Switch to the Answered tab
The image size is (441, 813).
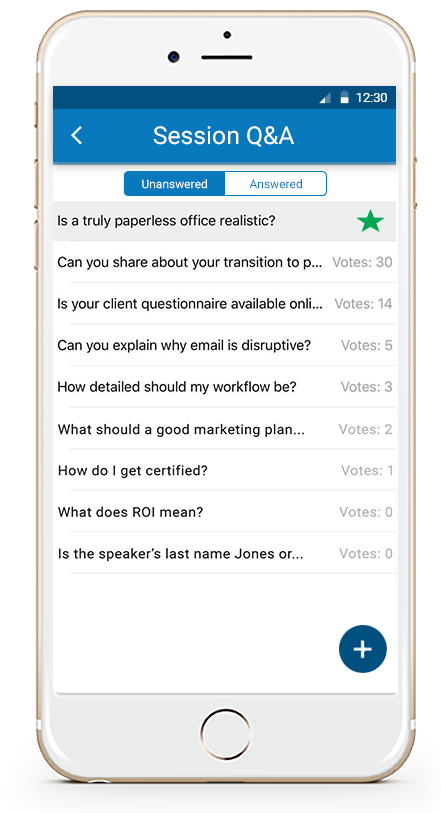tap(276, 184)
